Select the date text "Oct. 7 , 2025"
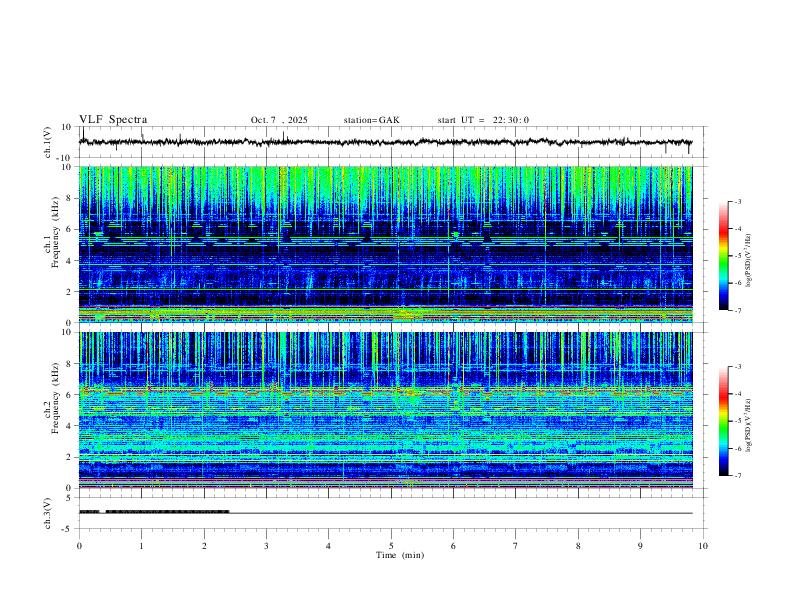792x612 pixels. point(279,120)
